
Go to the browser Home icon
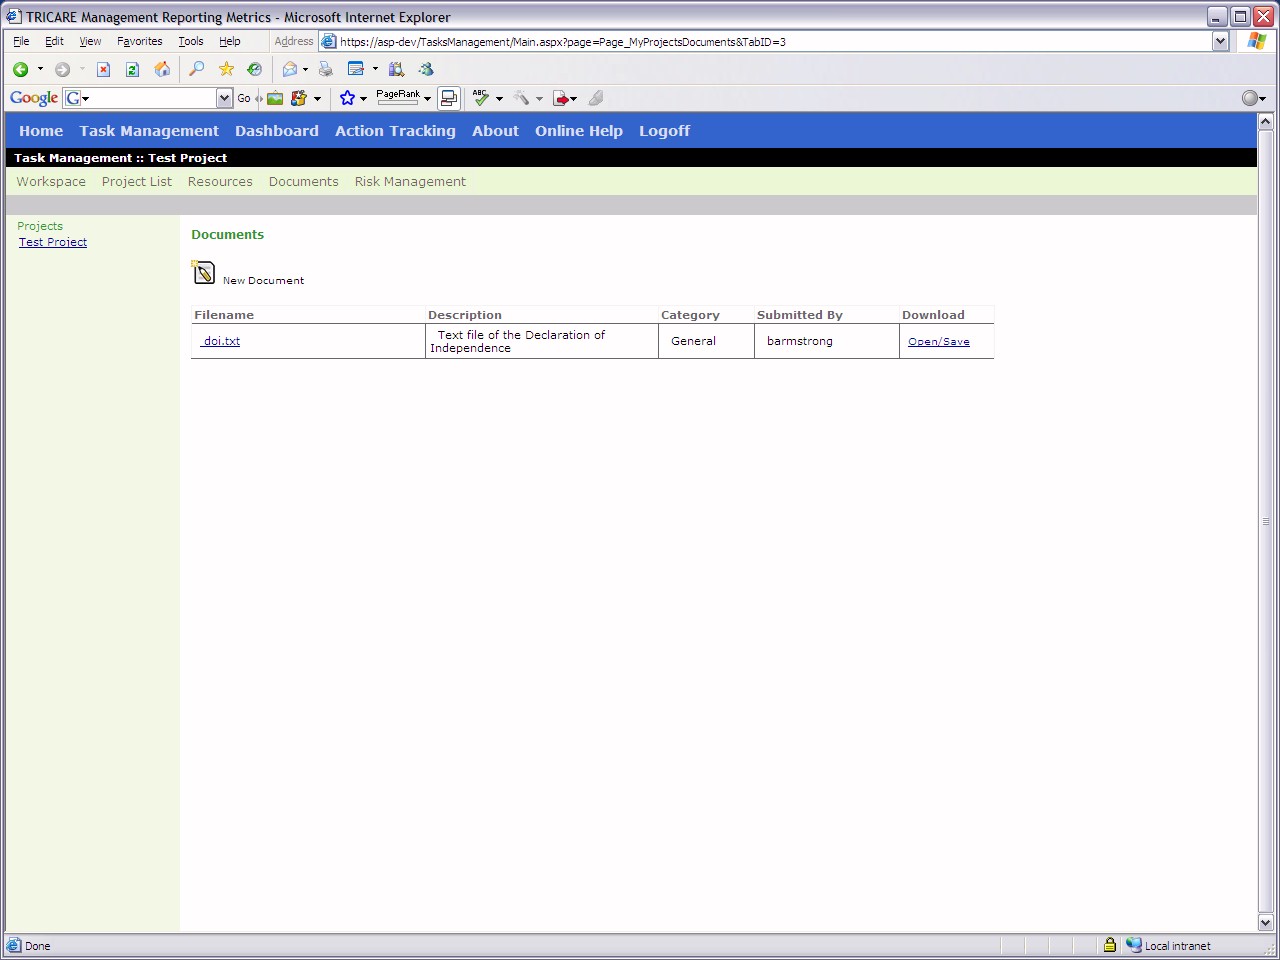[162, 69]
